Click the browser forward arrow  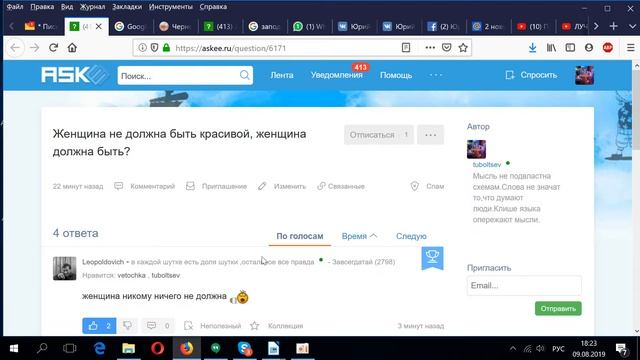point(34,48)
